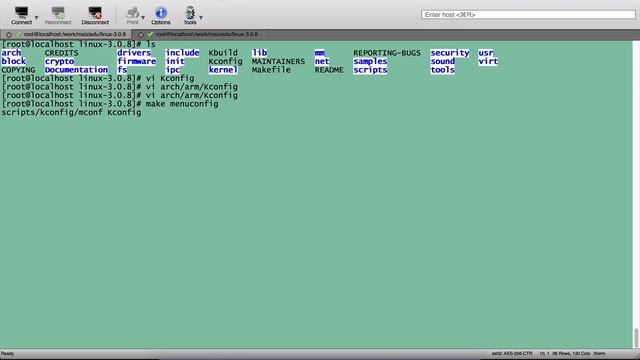Screen dimensions: 640x360
Task: Click the 'sound' directory name
Action: tap(442, 61)
